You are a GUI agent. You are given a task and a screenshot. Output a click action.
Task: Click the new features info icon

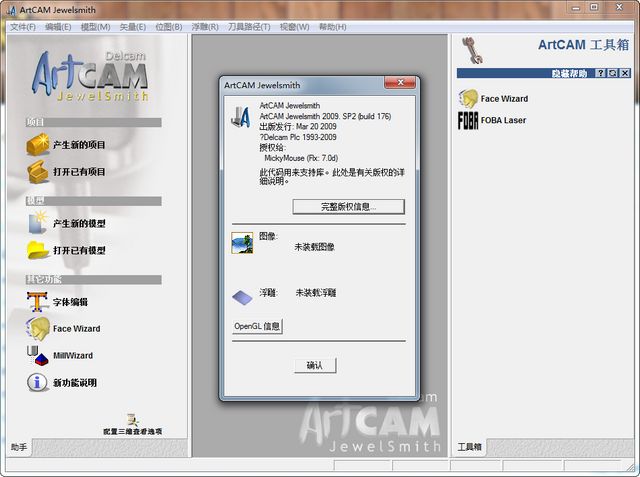tap(37, 382)
